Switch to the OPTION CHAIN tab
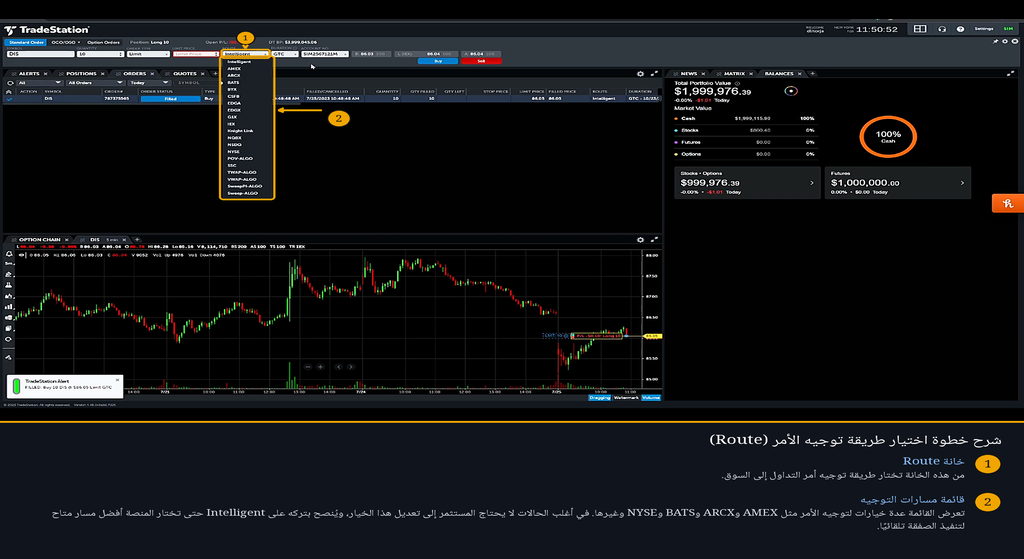 (x=39, y=240)
